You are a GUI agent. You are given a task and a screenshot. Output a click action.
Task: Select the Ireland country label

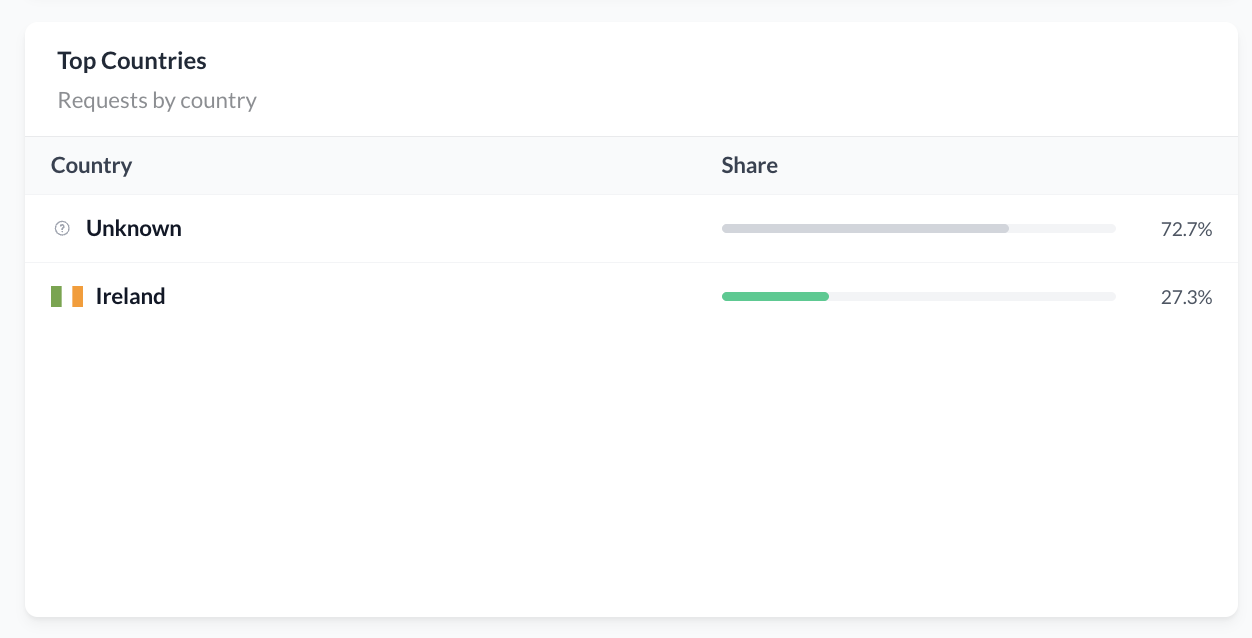tap(131, 296)
